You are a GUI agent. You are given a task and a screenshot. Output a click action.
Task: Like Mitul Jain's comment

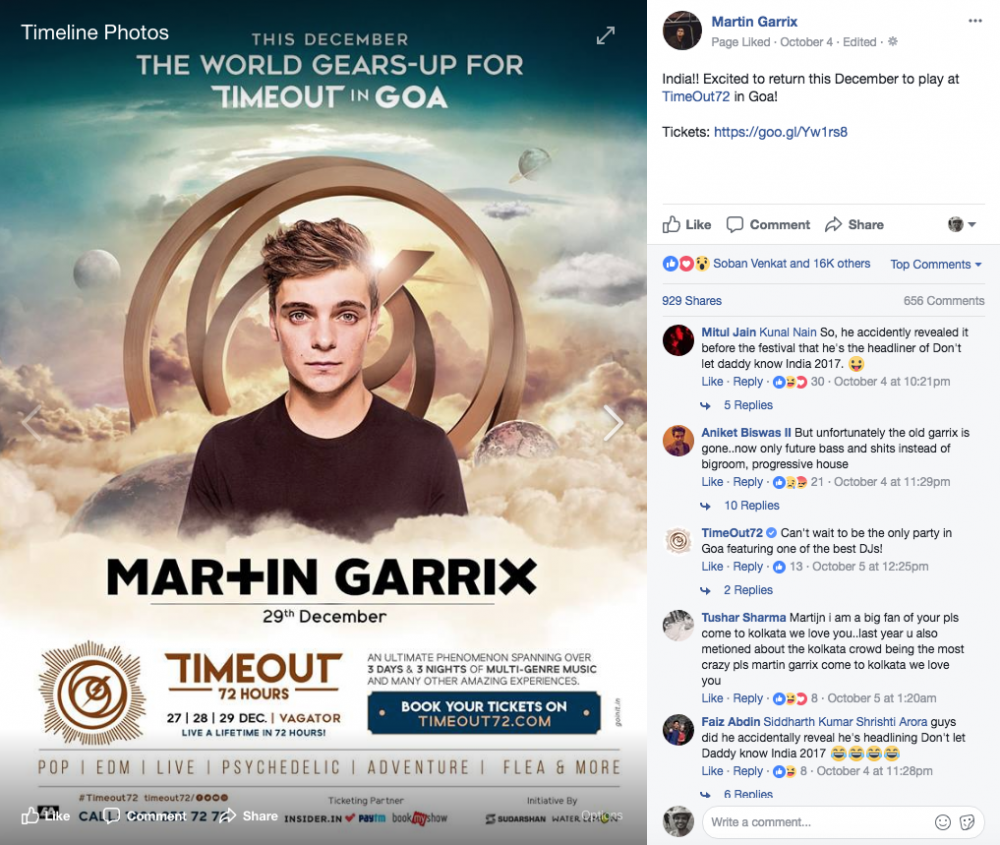click(x=712, y=381)
